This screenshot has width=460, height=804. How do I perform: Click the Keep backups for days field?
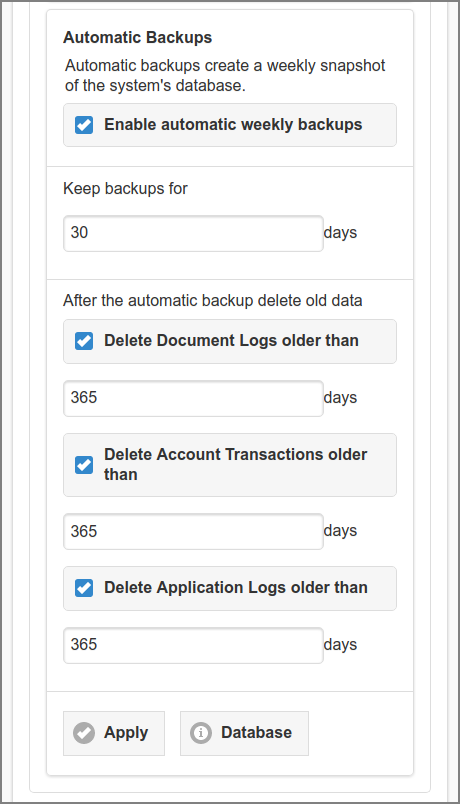point(193,233)
